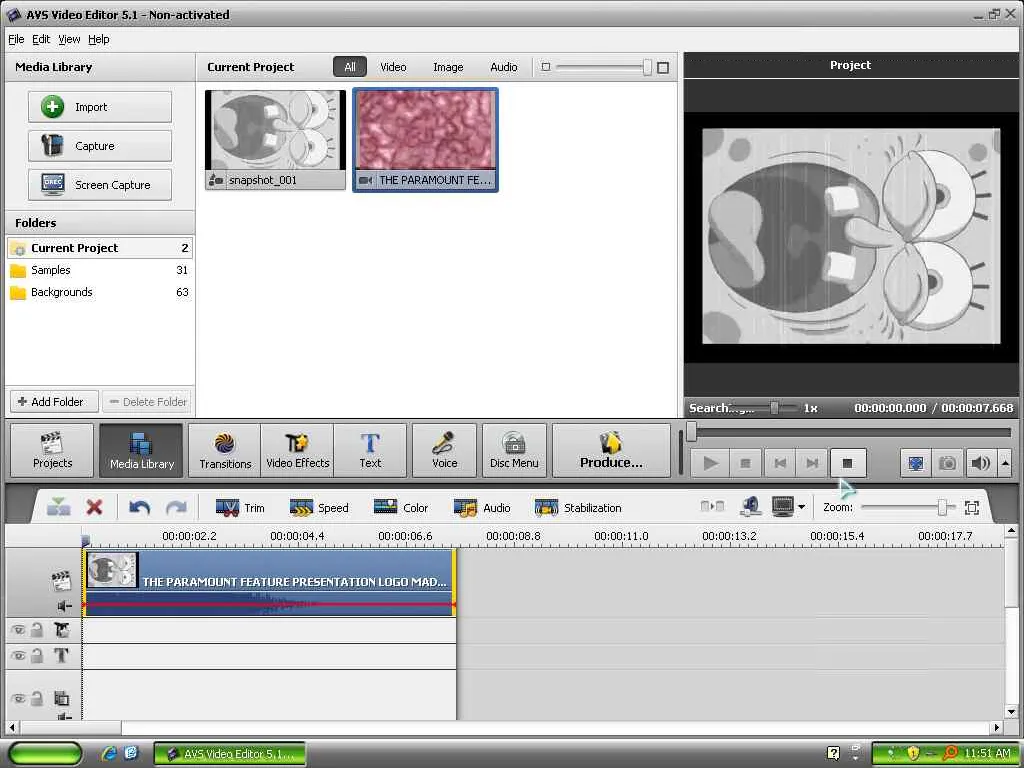Click Add Folder button
1024x768 pixels.
click(54, 402)
